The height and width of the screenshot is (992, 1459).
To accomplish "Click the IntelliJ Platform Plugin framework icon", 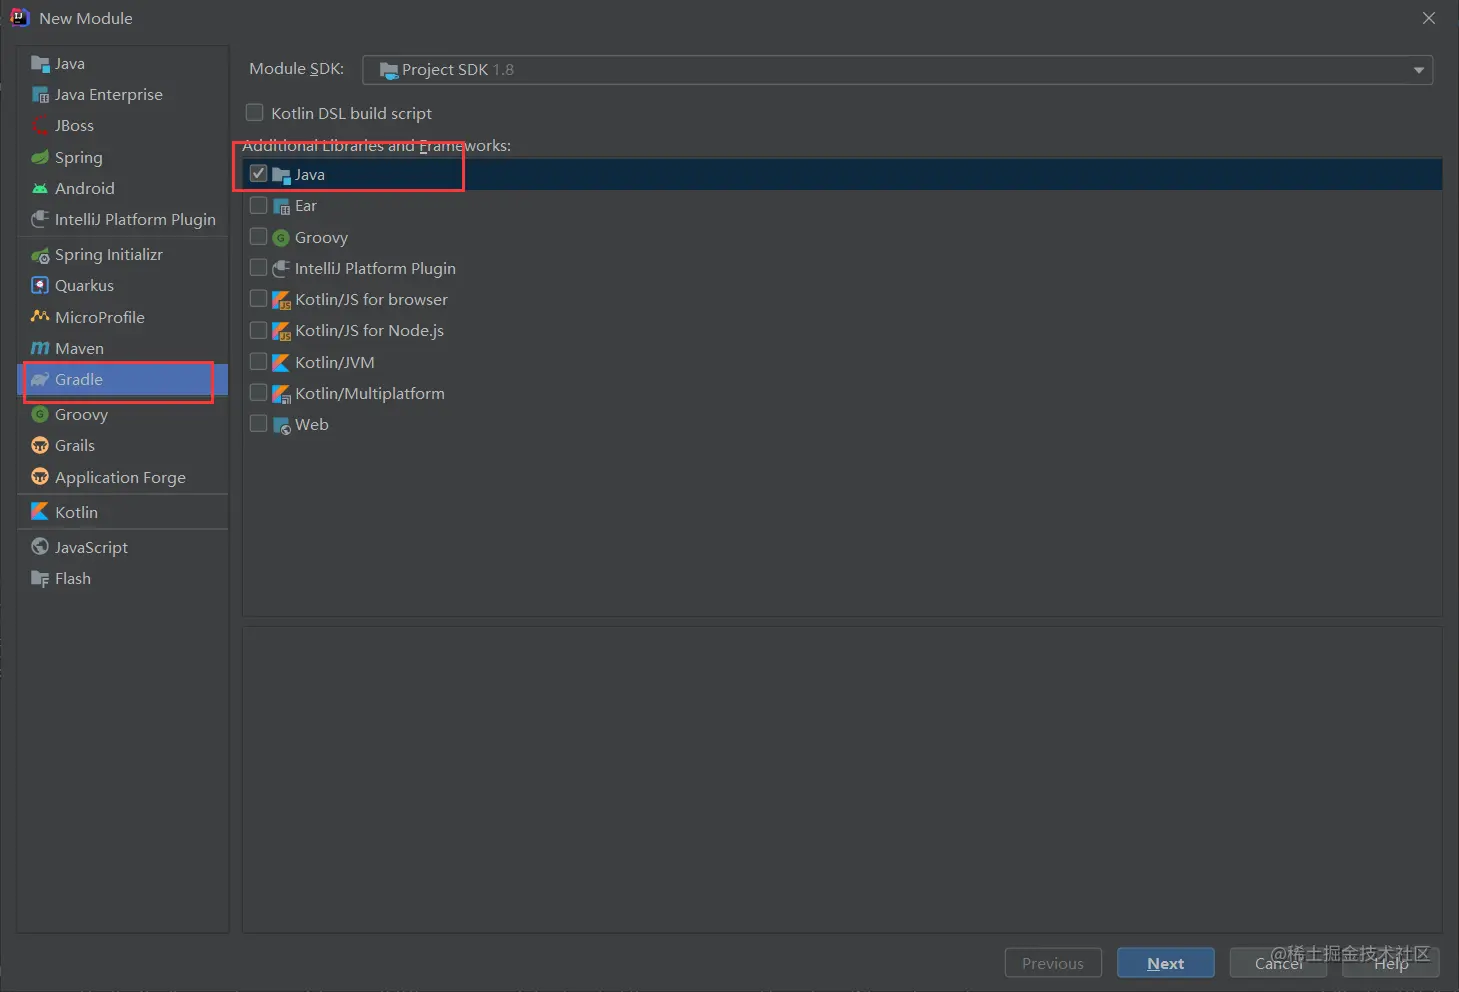I will click(x=281, y=269).
